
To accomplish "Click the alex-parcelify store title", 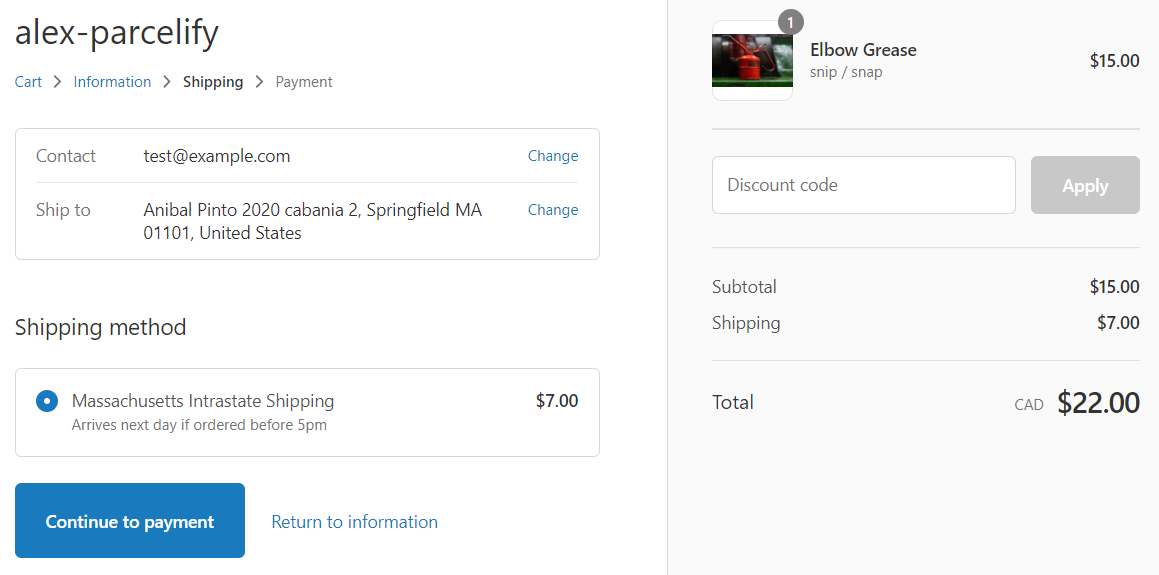I will tap(117, 33).
